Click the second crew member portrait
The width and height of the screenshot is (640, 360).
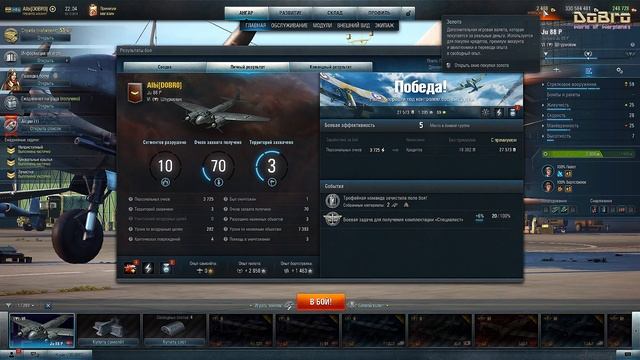tap(548, 186)
